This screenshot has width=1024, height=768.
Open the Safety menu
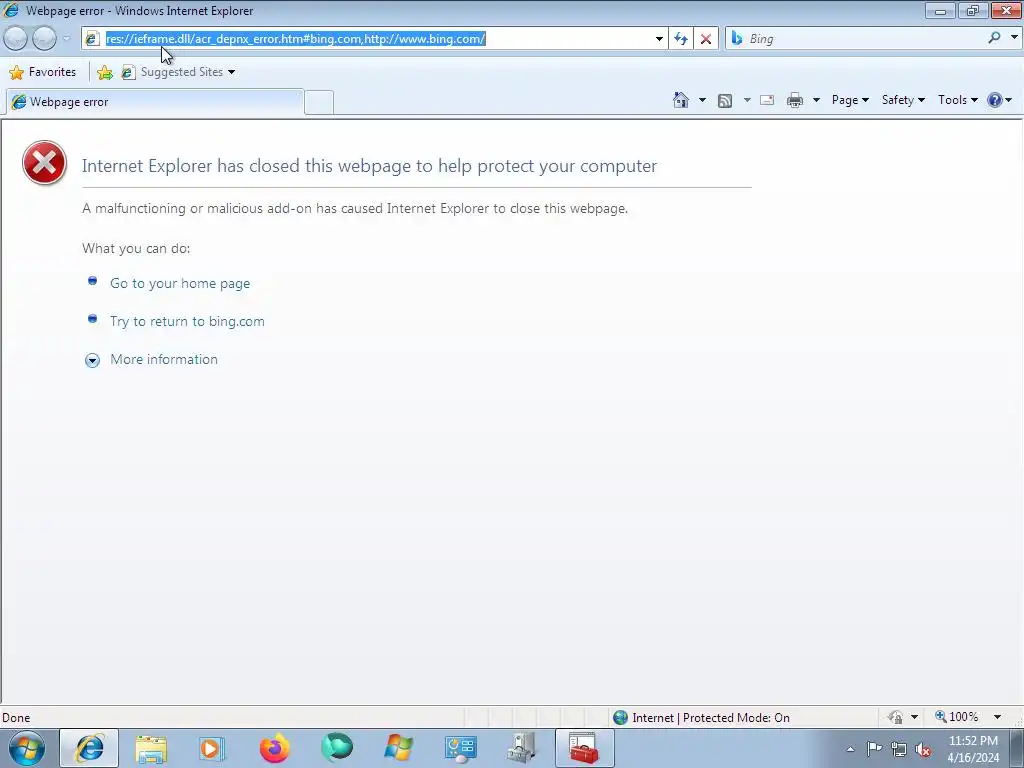click(903, 100)
